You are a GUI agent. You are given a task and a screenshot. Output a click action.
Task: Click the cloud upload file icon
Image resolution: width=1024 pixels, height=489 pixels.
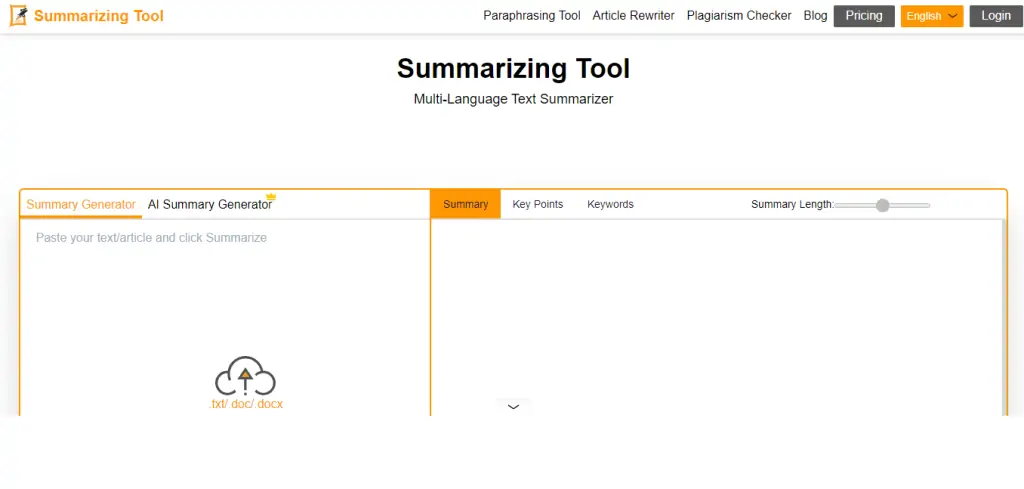(x=245, y=376)
